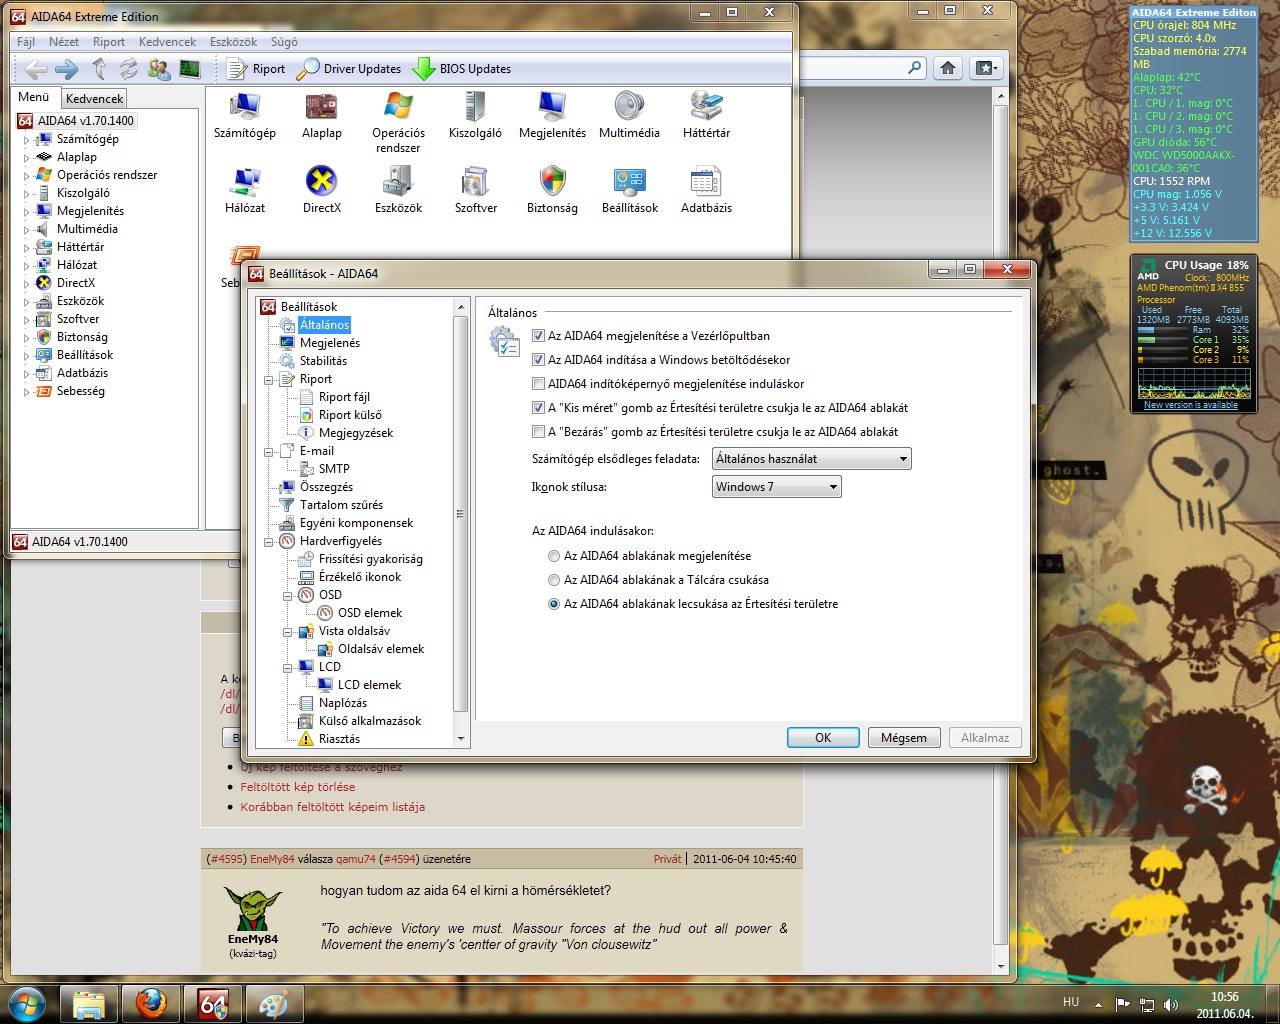Expand Sebesség node in the AIDA64 tree

27,392
